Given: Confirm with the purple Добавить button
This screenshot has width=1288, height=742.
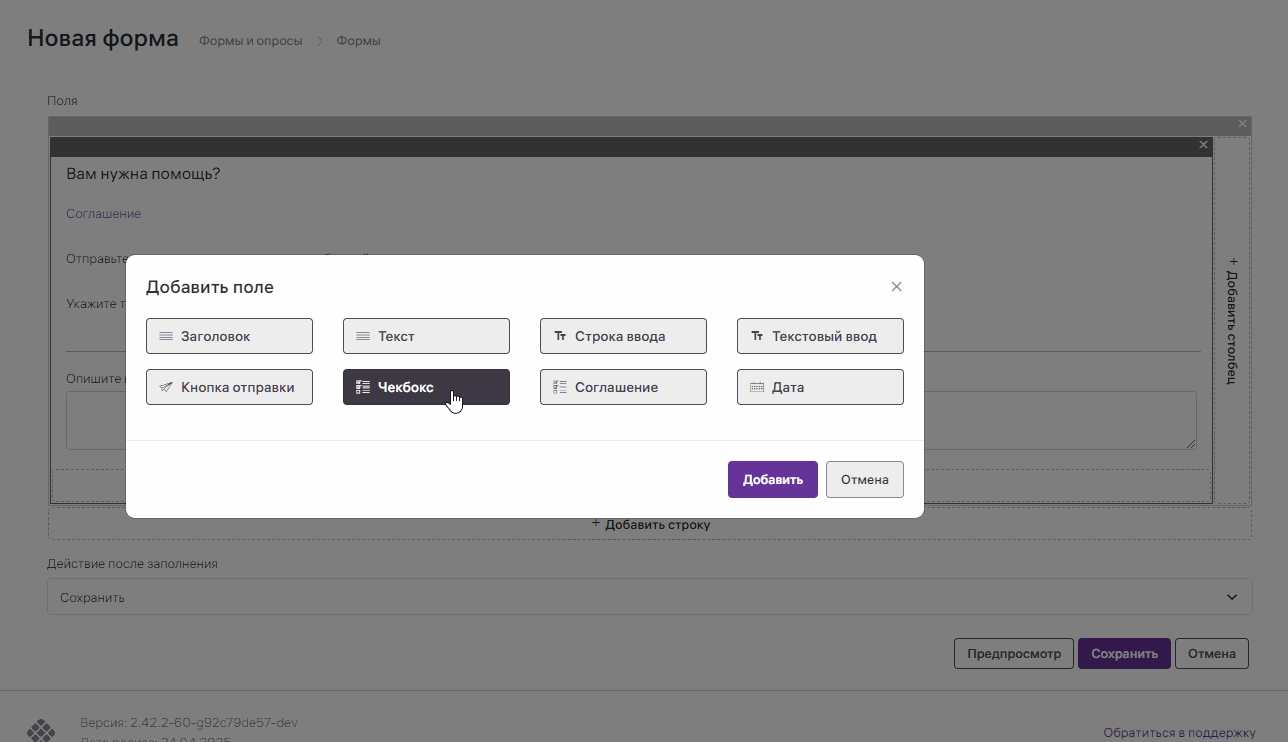Looking at the screenshot, I should [772, 480].
